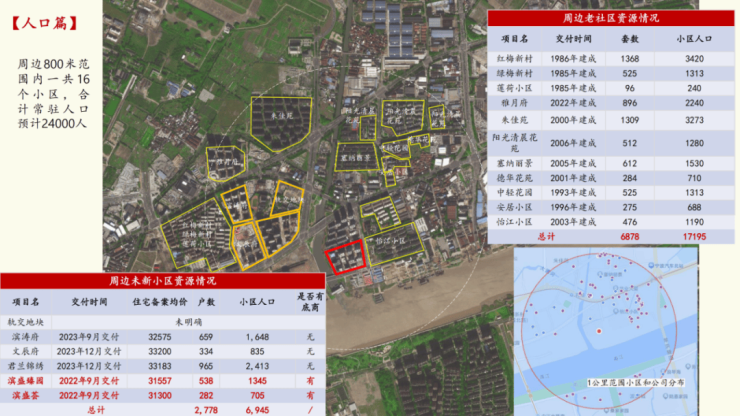Viewport: 740px width, 416px height.
Task: Click the 32575 price value
Action: 160,337
